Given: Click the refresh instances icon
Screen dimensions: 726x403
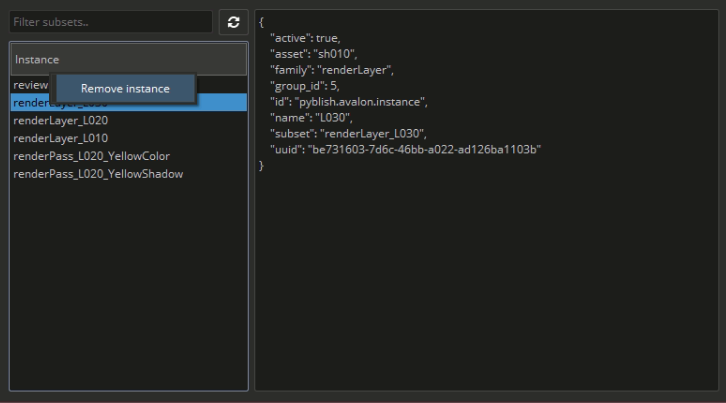Looking at the screenshot, I should click(x=233, y=22).
